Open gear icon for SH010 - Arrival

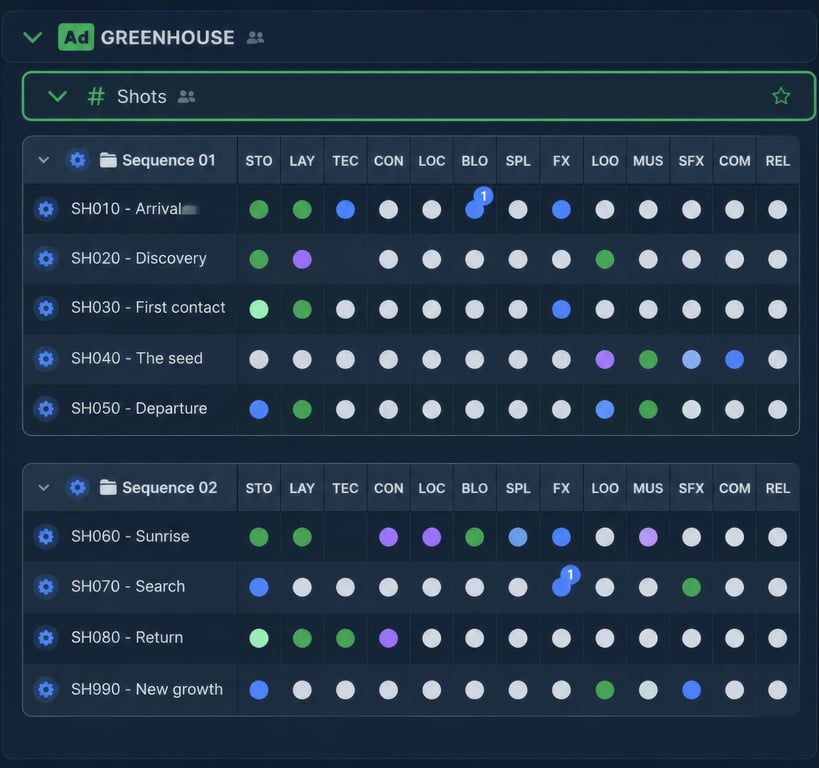pyautogui.click(x=46, y=209)
